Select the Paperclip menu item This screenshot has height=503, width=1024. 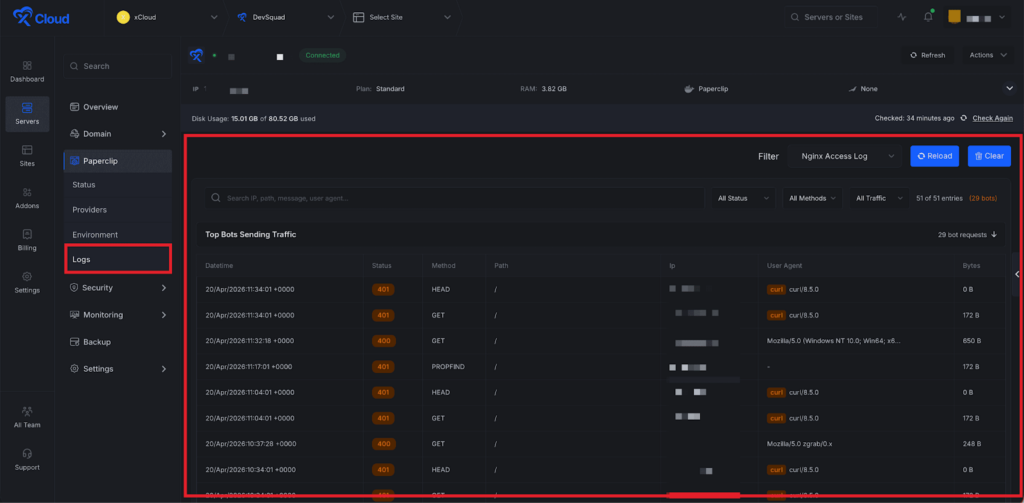118,161
